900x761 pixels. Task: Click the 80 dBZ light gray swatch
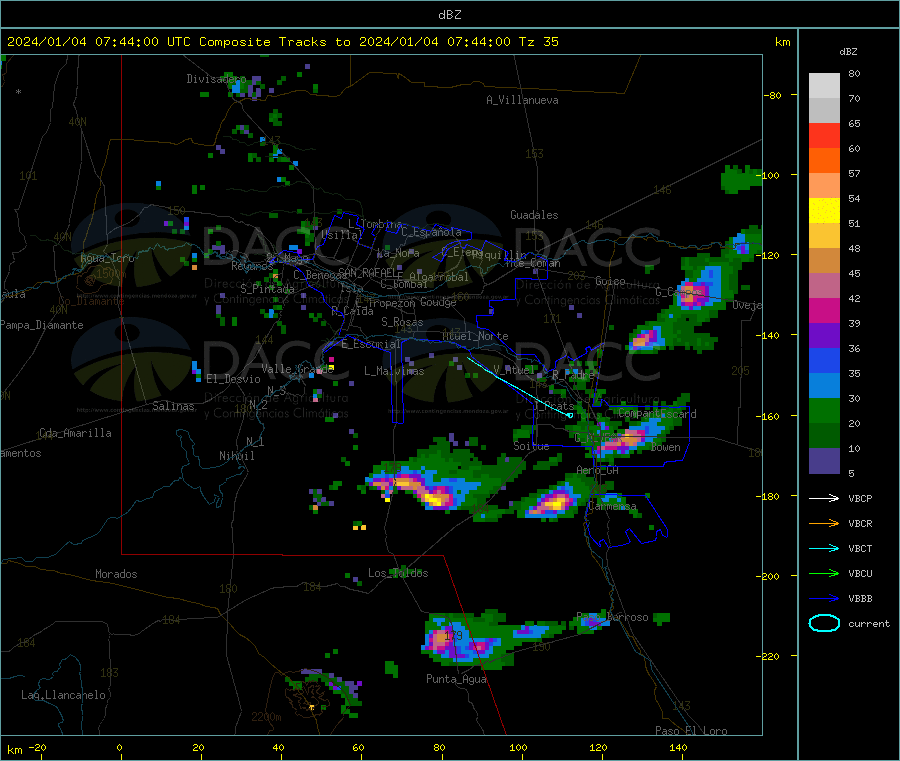[824, 86]
